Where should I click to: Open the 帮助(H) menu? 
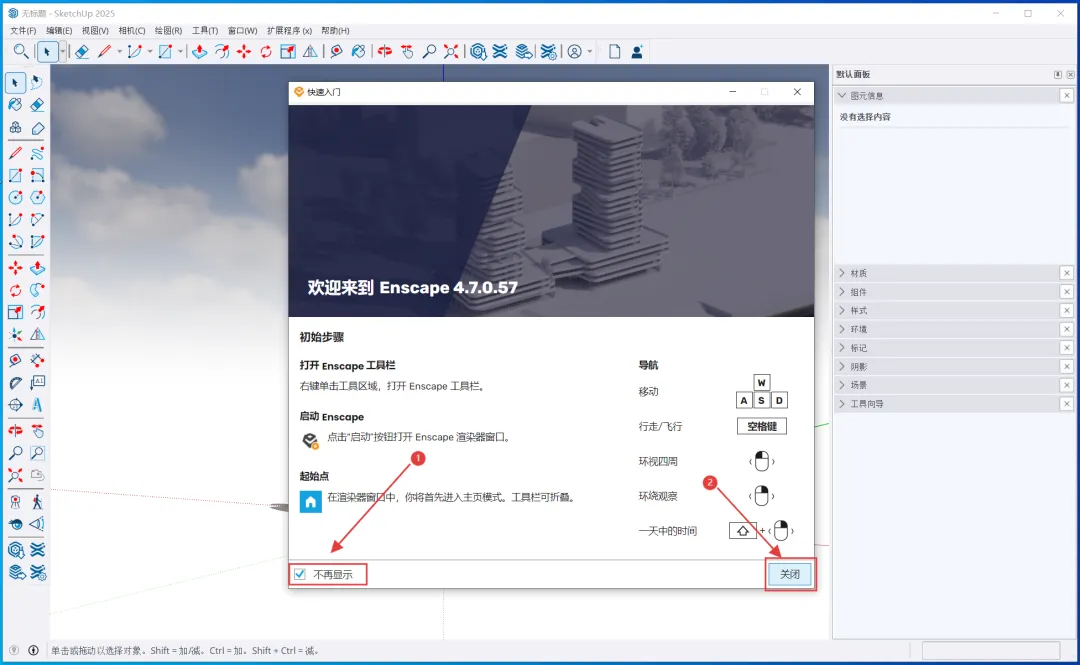(335, 30)
